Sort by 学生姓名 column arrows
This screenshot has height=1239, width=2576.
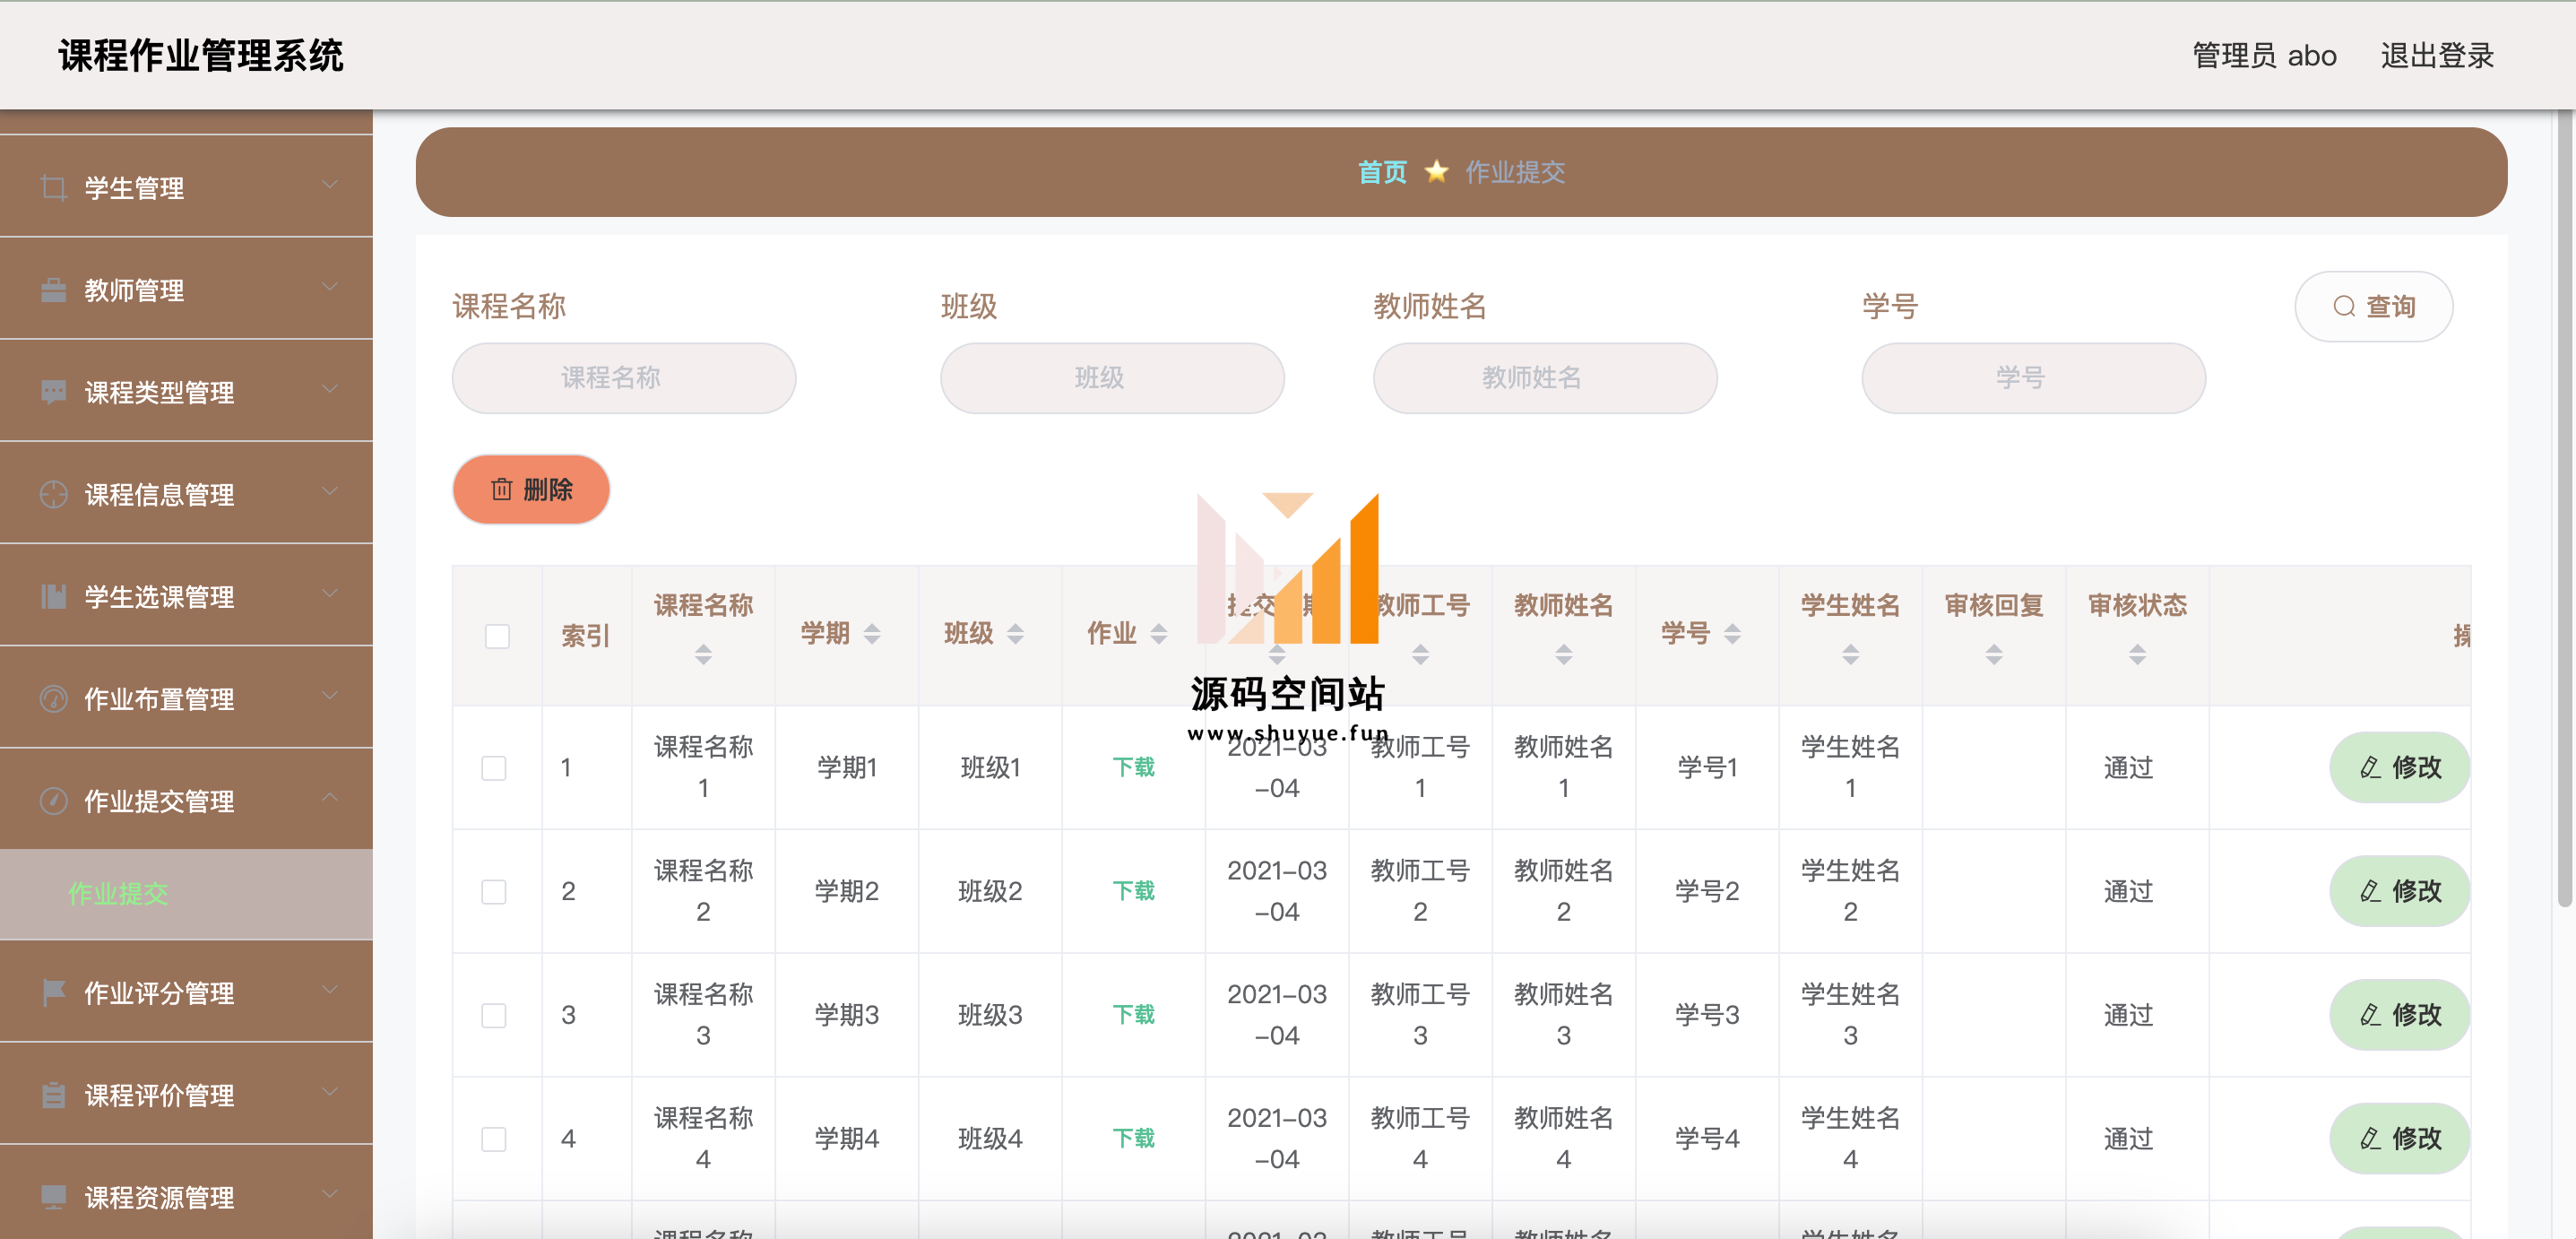1850,654
